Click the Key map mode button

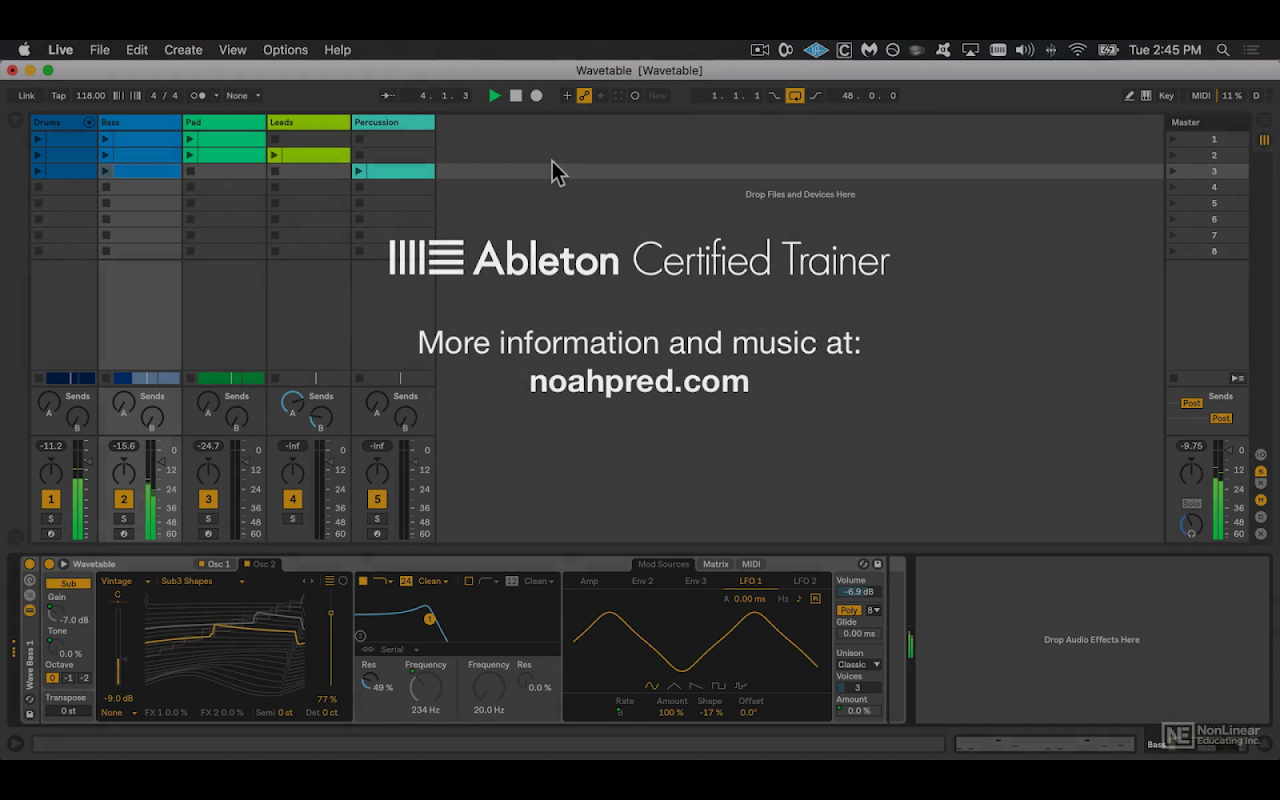coord(1166,96)
